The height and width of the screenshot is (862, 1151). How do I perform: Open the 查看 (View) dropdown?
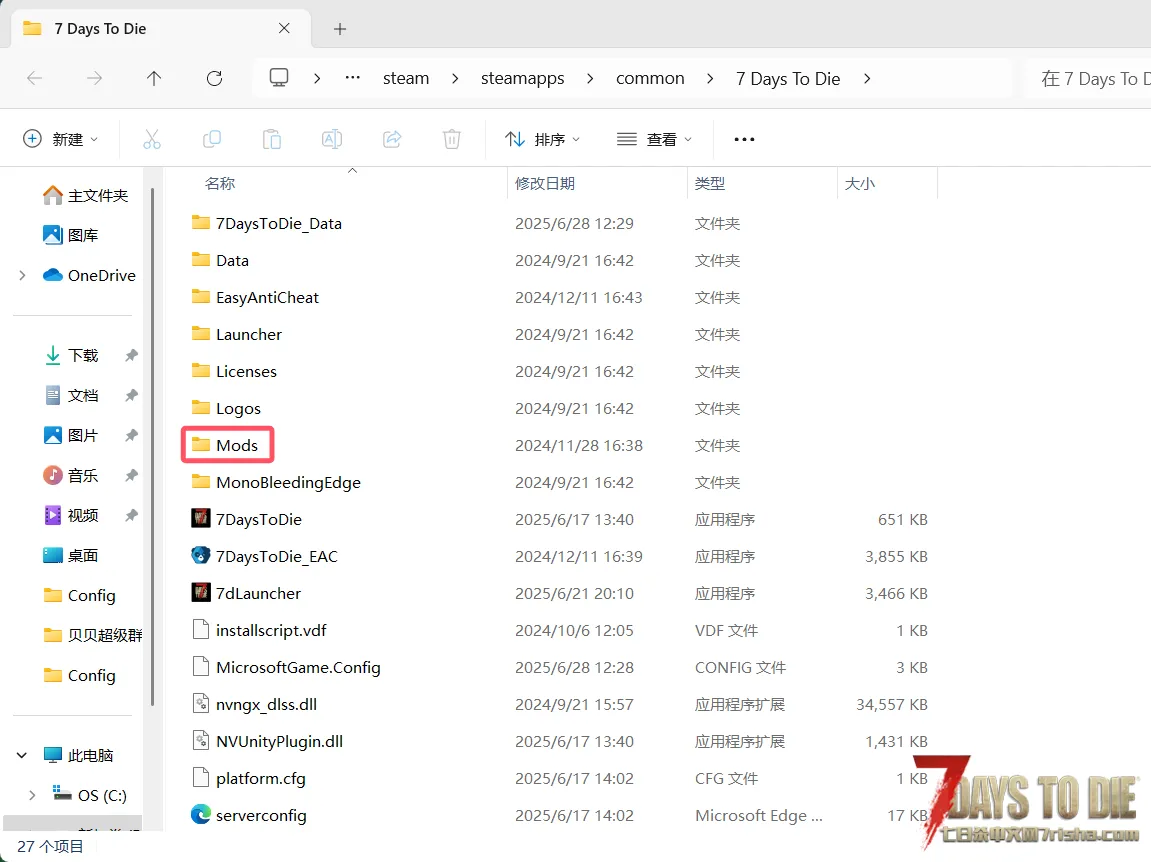point(655,139)
